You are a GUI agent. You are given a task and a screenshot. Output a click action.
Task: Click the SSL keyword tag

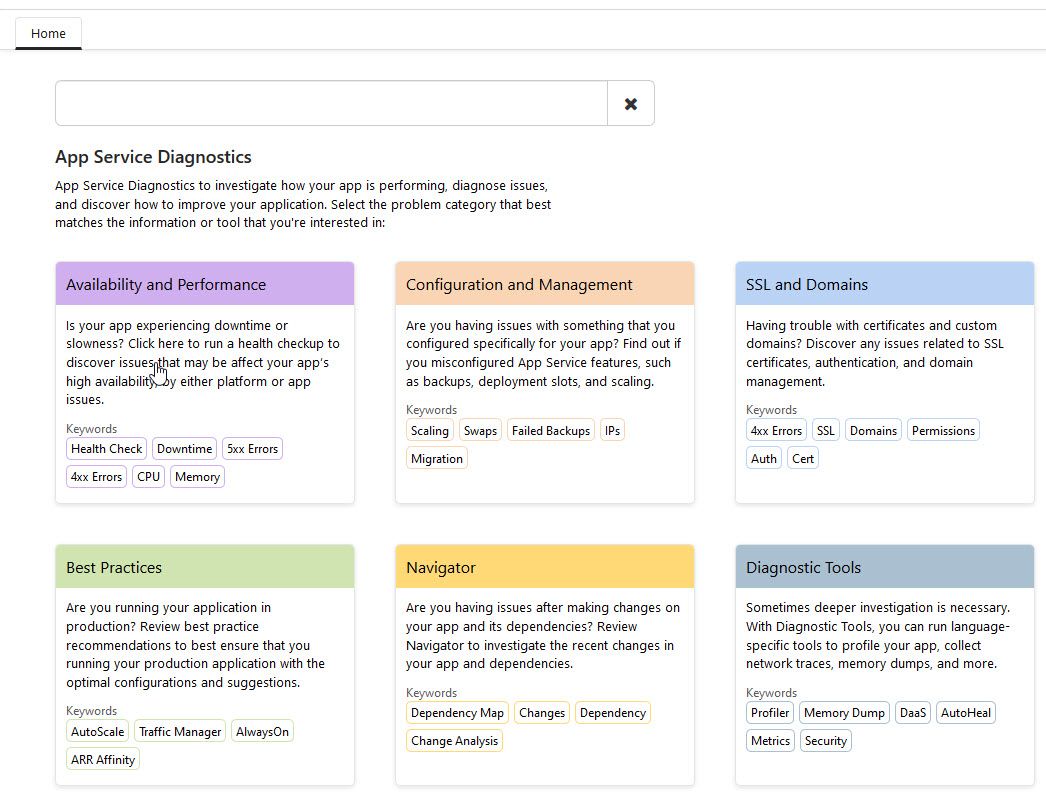coord(825,431)
